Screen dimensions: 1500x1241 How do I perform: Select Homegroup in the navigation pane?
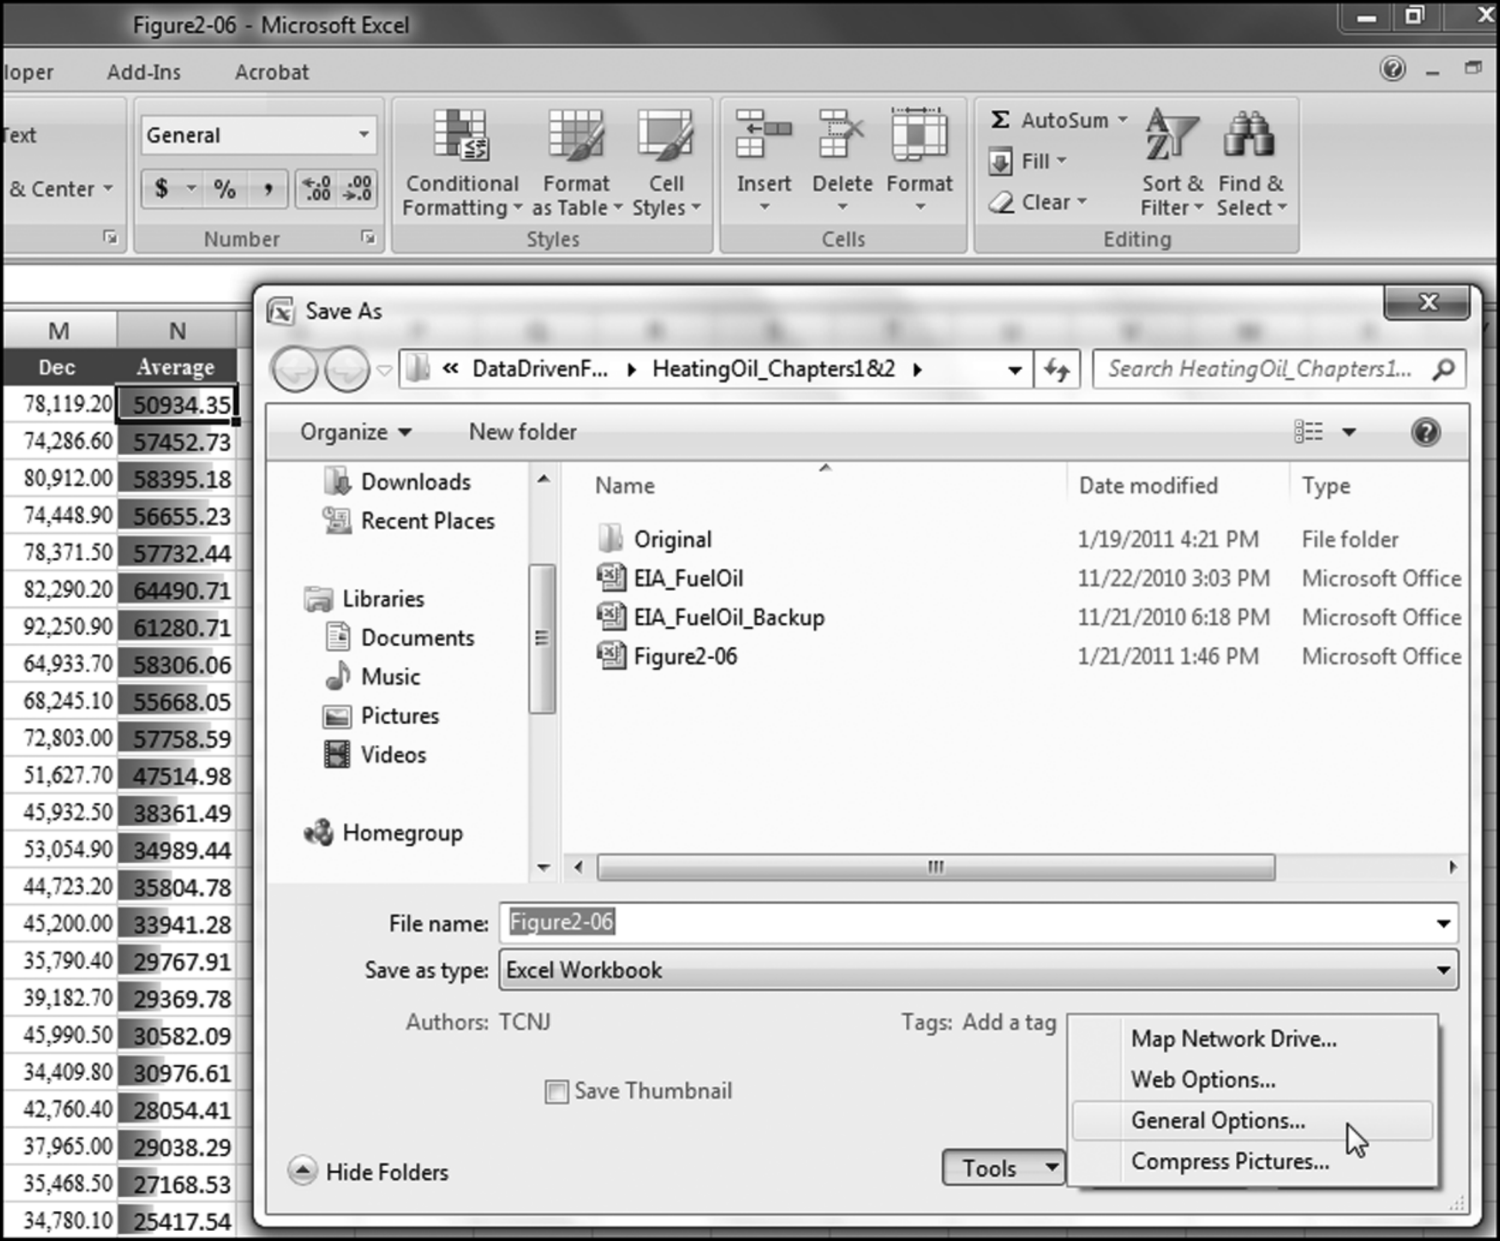coord(383,833)
